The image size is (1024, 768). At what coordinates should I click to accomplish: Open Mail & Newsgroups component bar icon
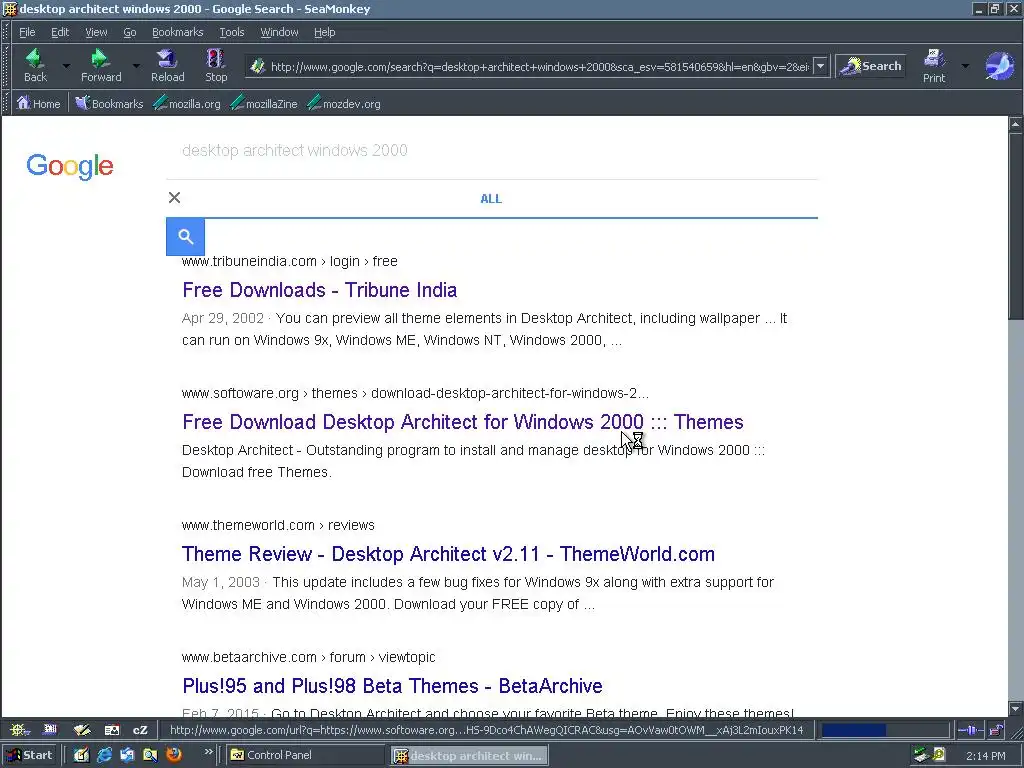coord(50,729)
